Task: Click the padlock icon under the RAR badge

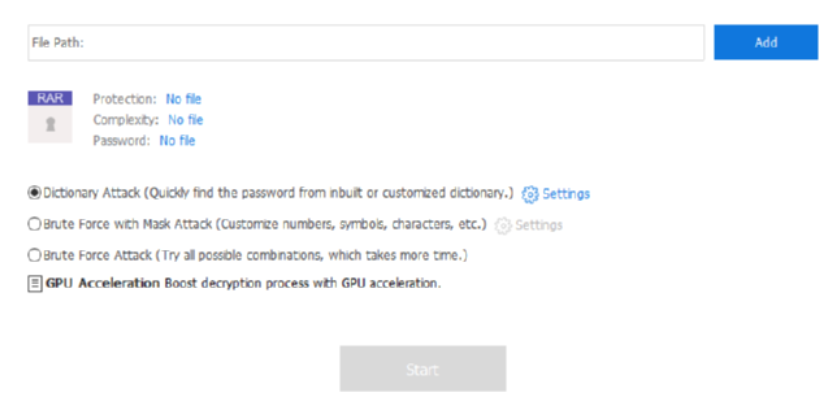Action: [x=50, y=124]
